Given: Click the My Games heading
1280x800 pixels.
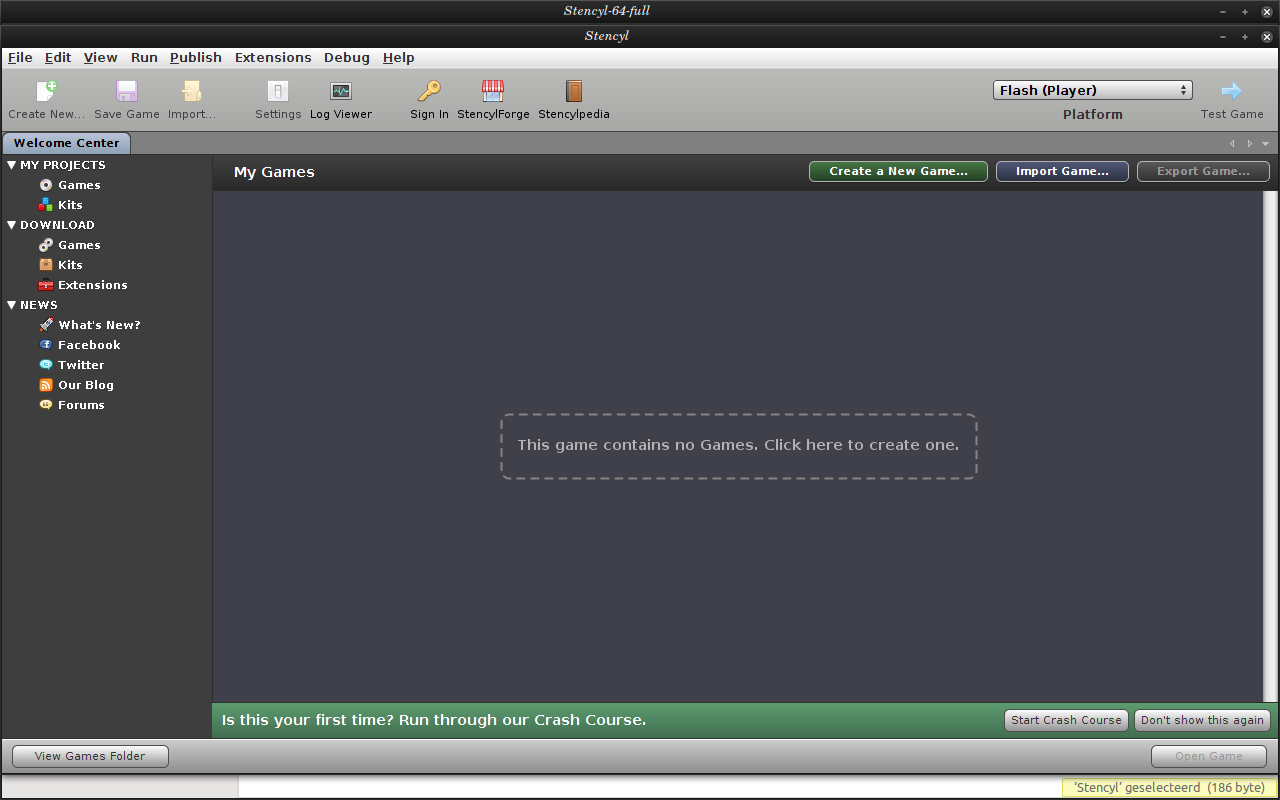Looking at the screenshot, I should pyautogui.click(x=274, y=172).
